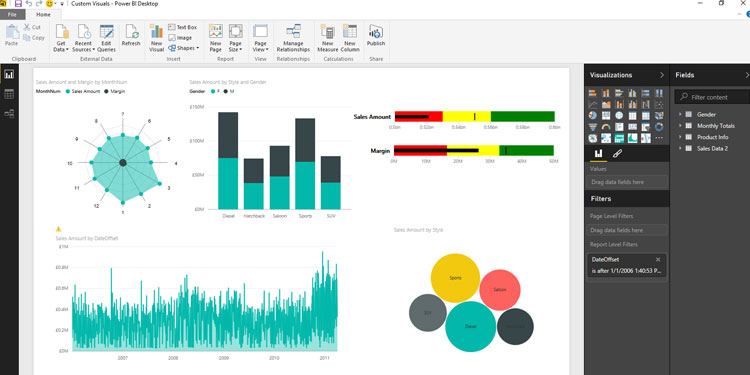Viewport: 750px width, 375px height.
Task: Click the Sports bubble in chart
Action: tap(455, 278)
